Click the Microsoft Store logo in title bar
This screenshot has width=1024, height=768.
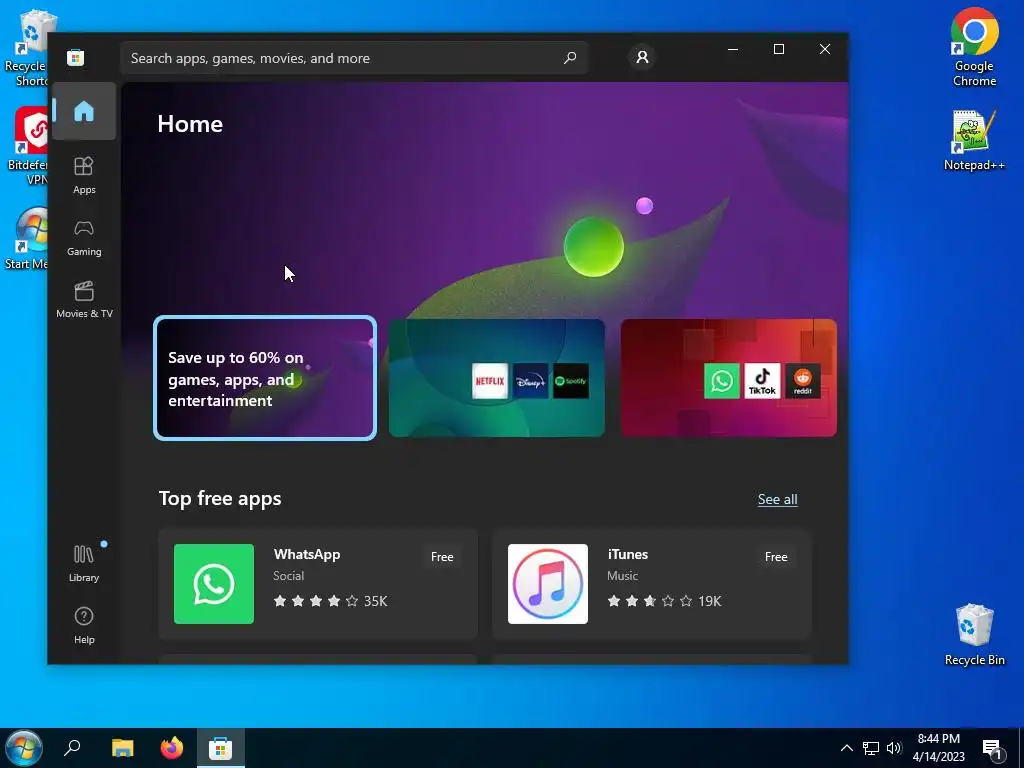point(75,57)
